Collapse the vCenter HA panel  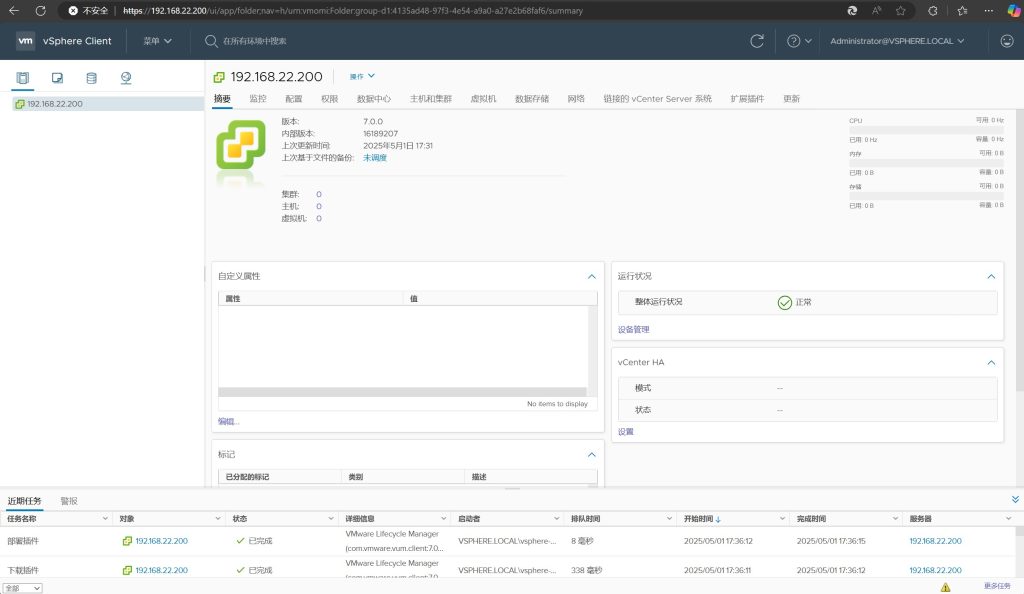tap(991, 363)
